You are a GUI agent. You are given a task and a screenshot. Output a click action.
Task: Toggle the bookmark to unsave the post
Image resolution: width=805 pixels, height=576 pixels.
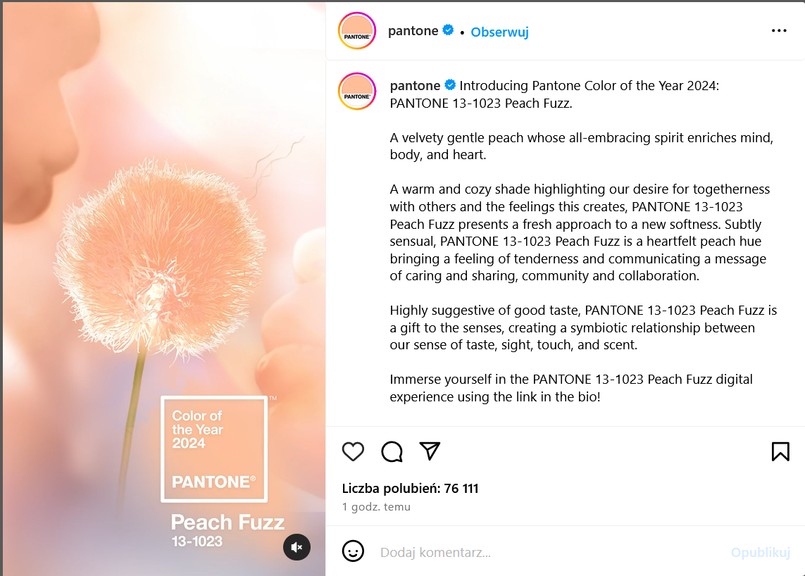click(779, 452)
